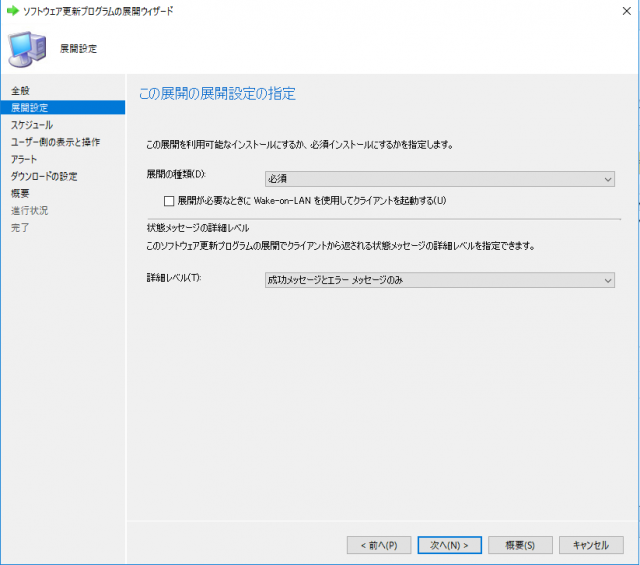Select 概要 in the left navigation
The height and width of the screenshot is (565, 640).
coord(21,193)
